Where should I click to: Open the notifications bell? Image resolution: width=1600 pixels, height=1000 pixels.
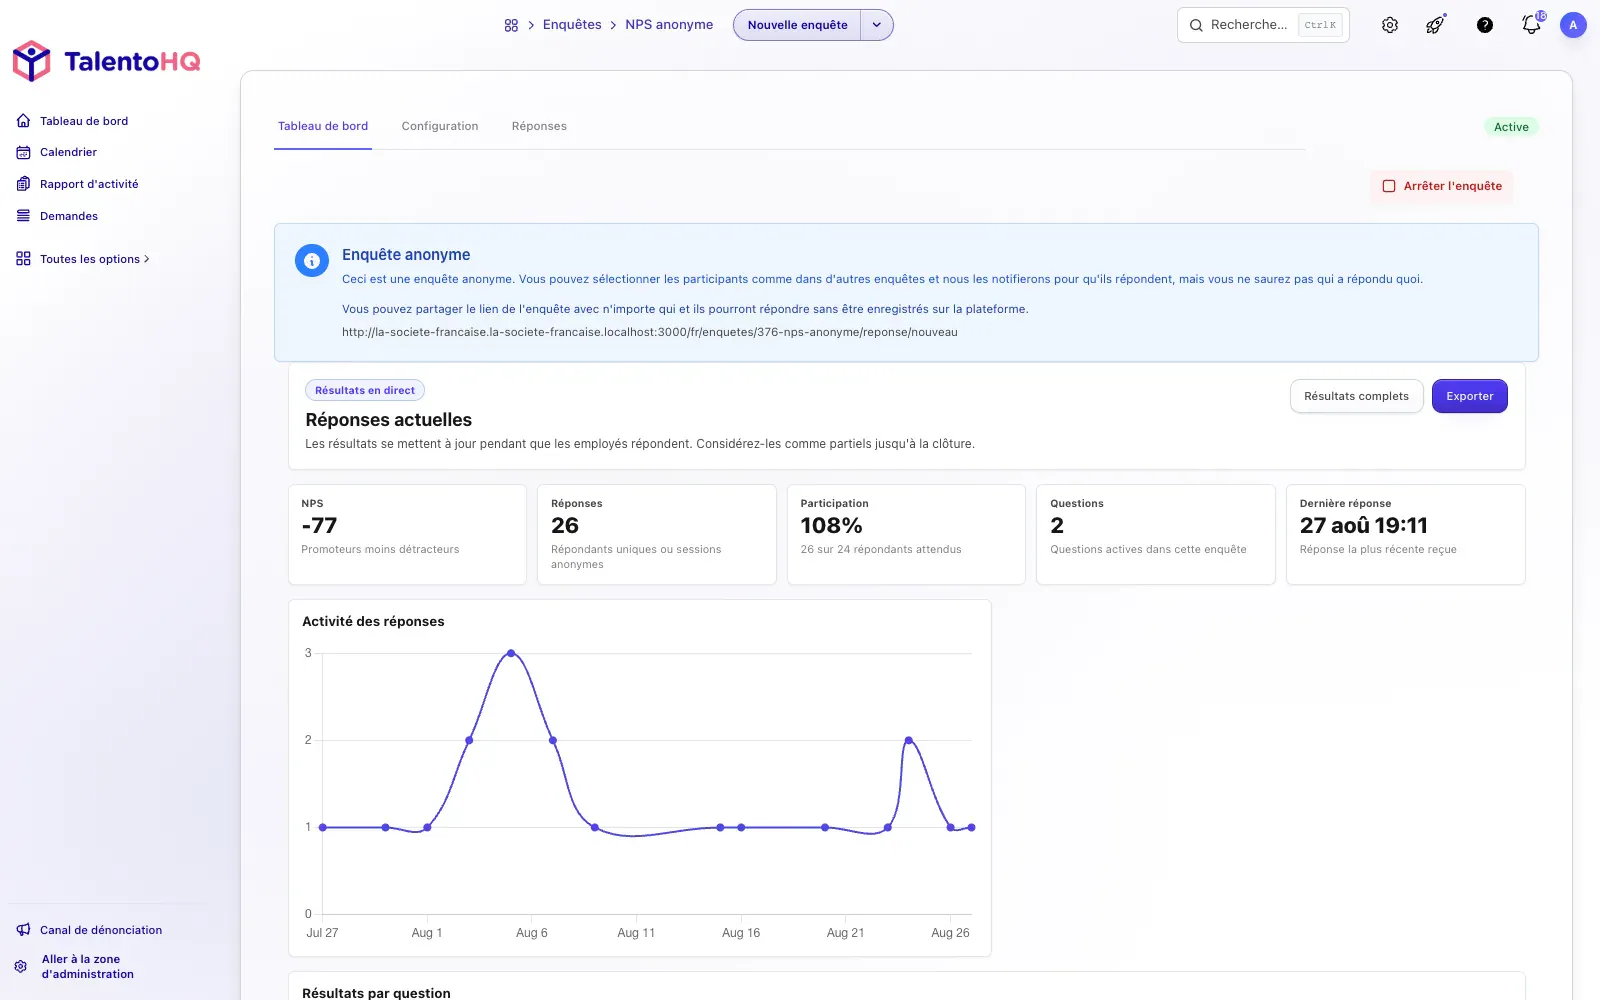coord(1531,25)
